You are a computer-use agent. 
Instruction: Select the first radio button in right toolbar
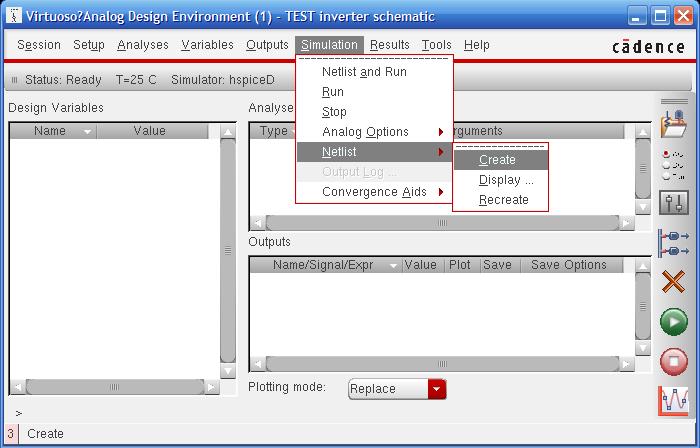[x=667, y=154]
